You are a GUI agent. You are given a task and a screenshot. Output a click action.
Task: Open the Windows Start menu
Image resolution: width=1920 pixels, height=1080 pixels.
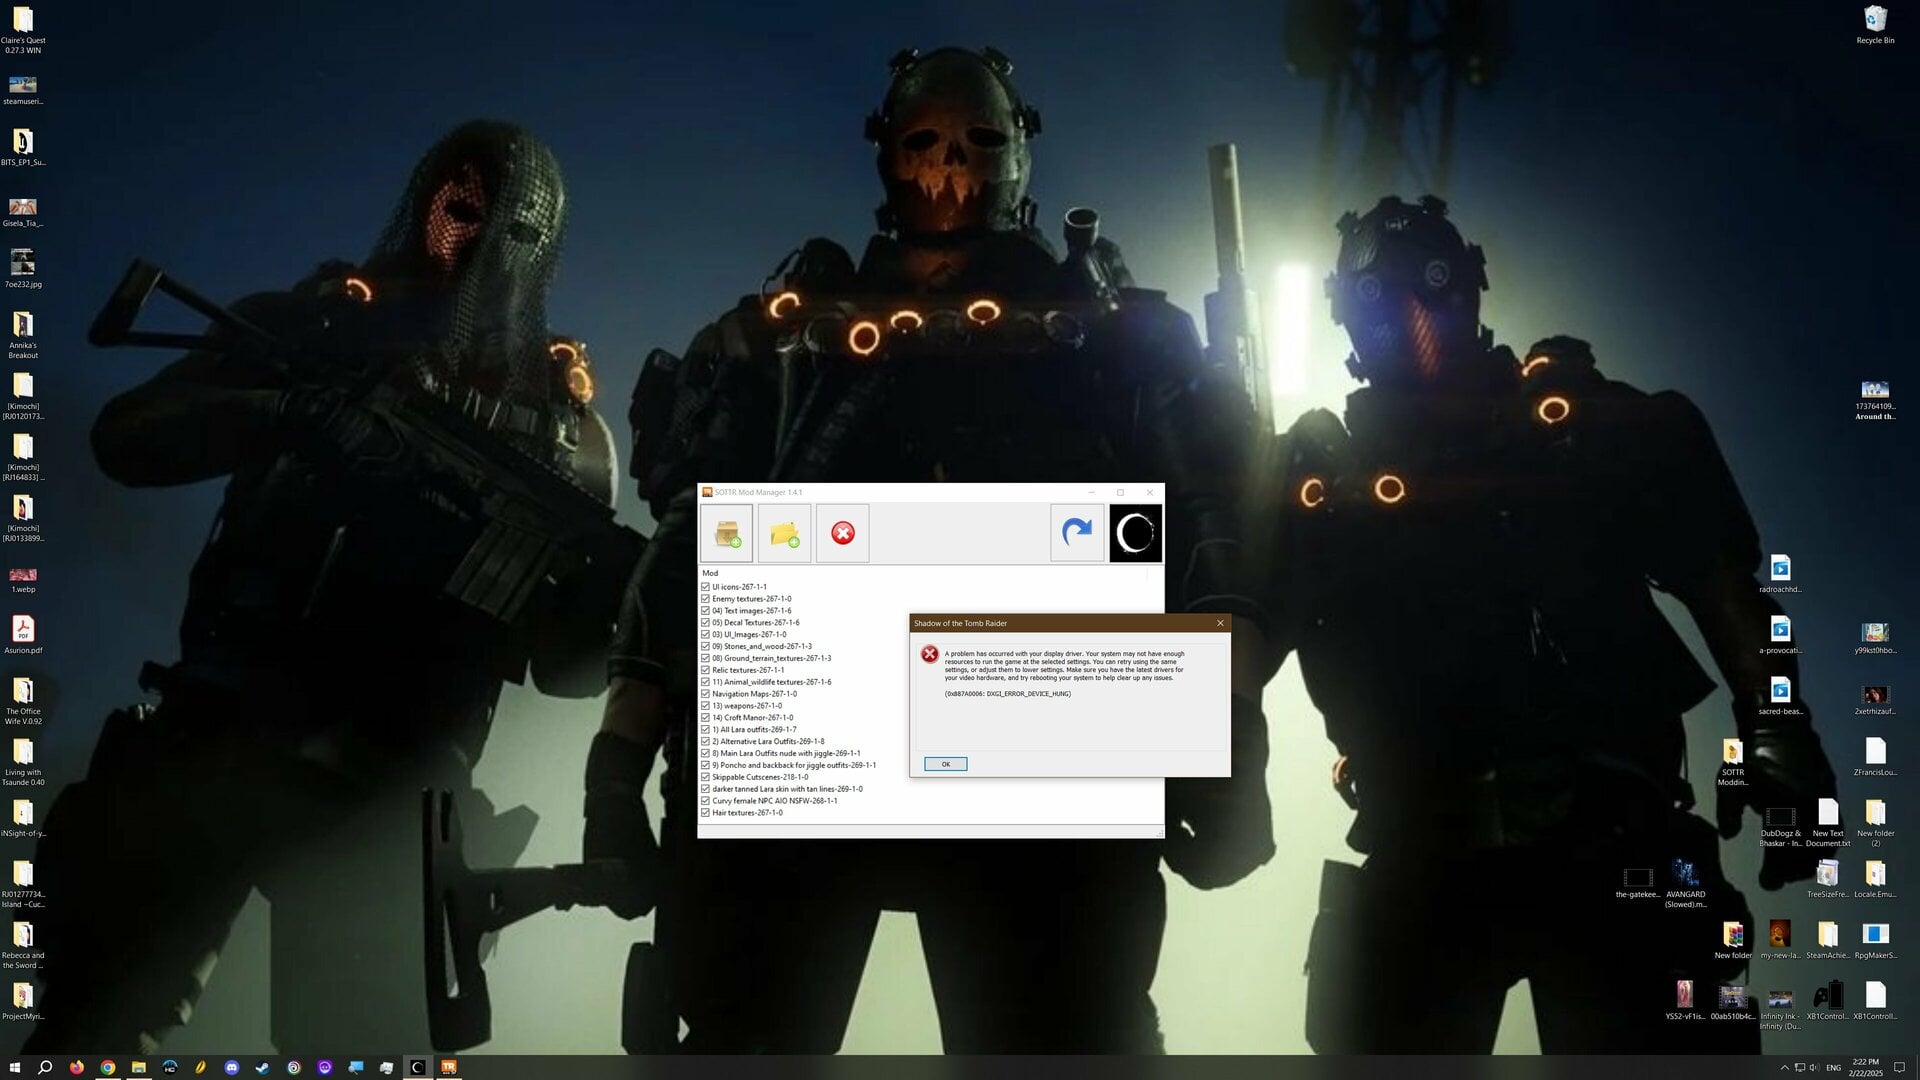pyautogui.click(x=15, y=1067)
